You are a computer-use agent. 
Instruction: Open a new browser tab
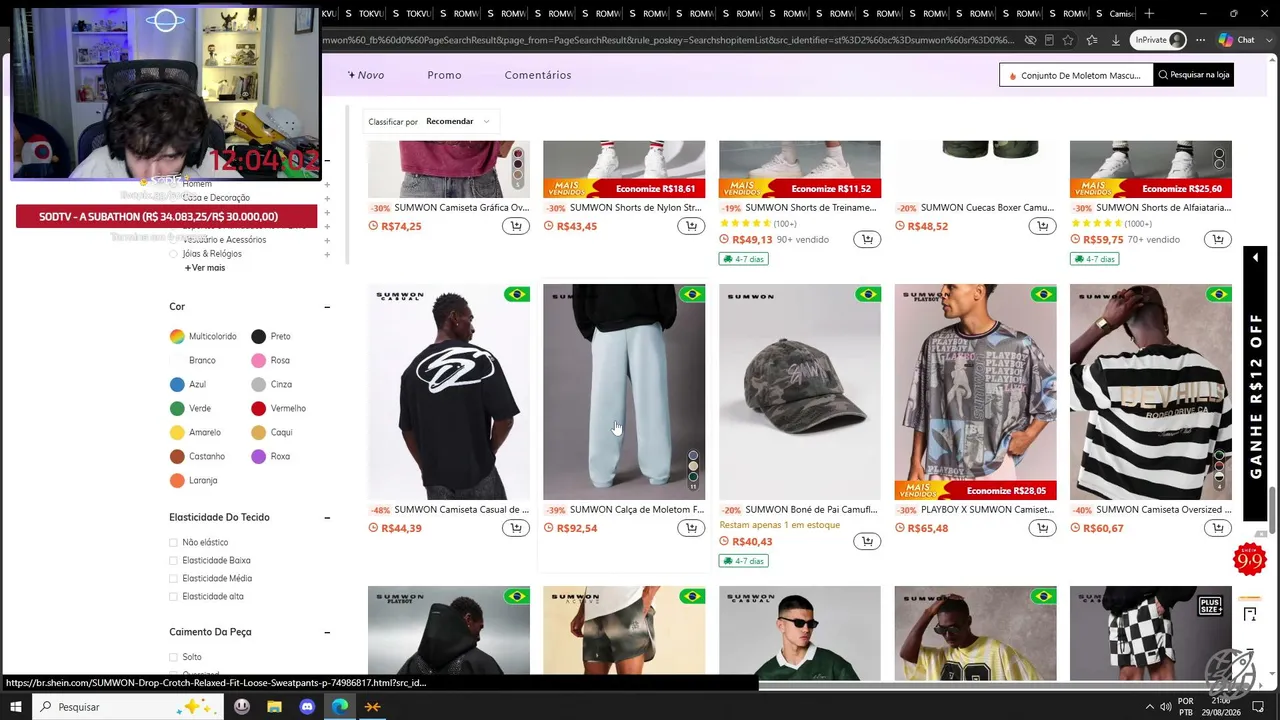(1149, 13)
